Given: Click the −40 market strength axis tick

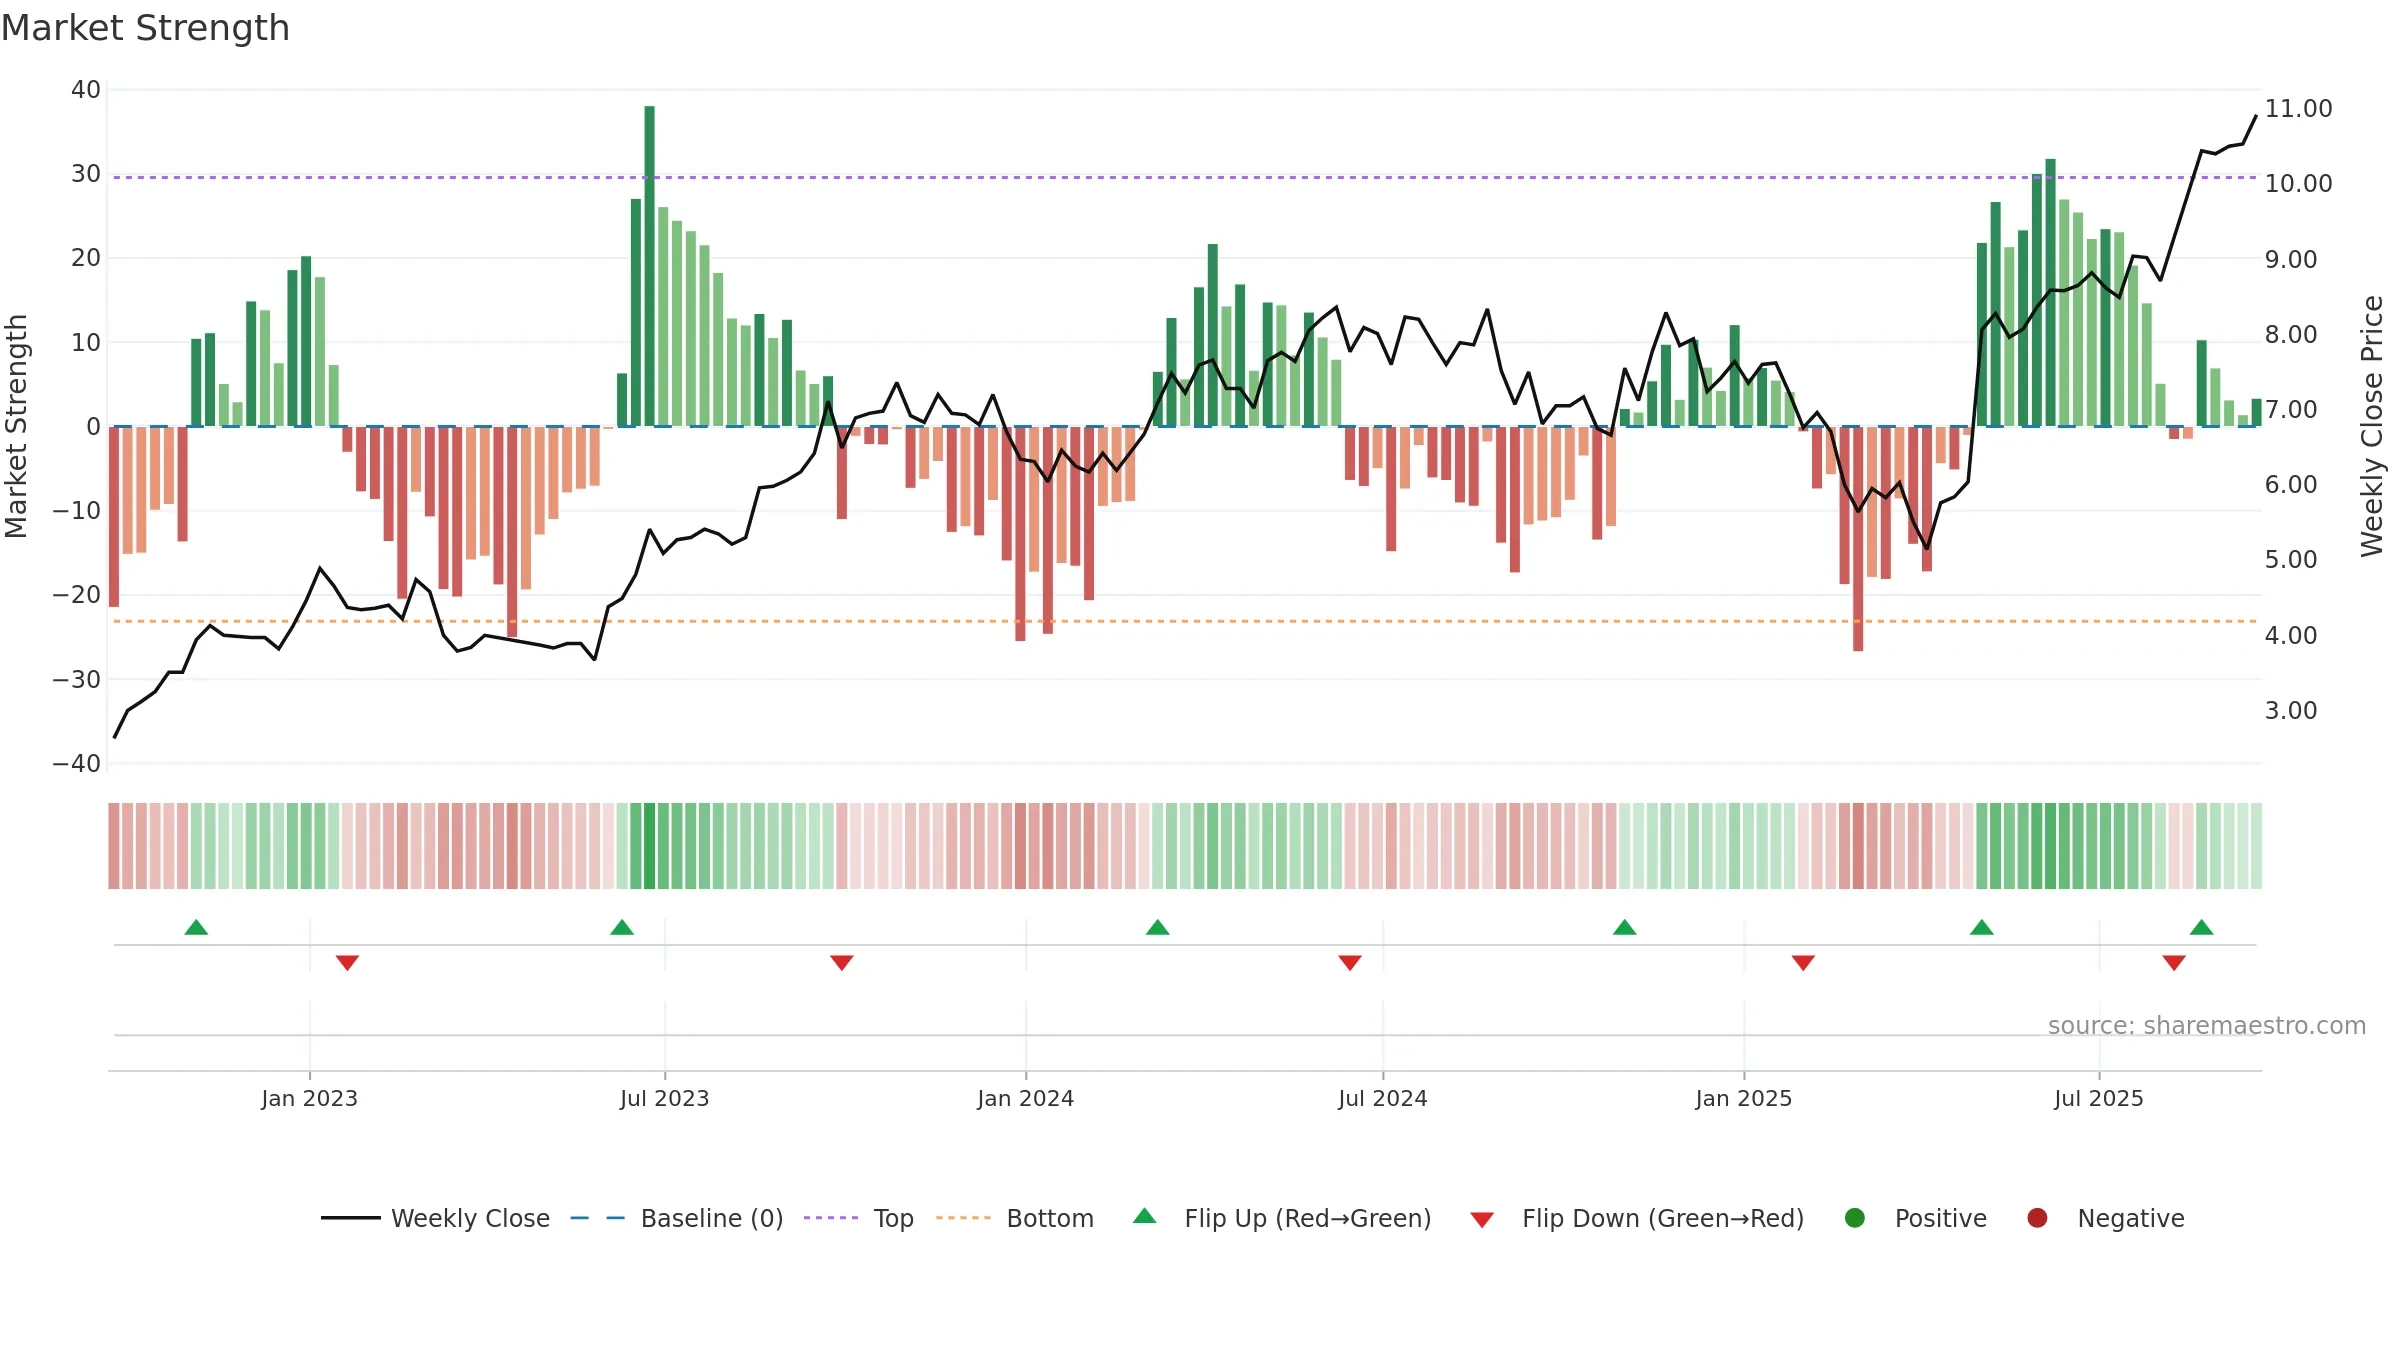Looking at the screenshot, I should [x=77, y=763].
